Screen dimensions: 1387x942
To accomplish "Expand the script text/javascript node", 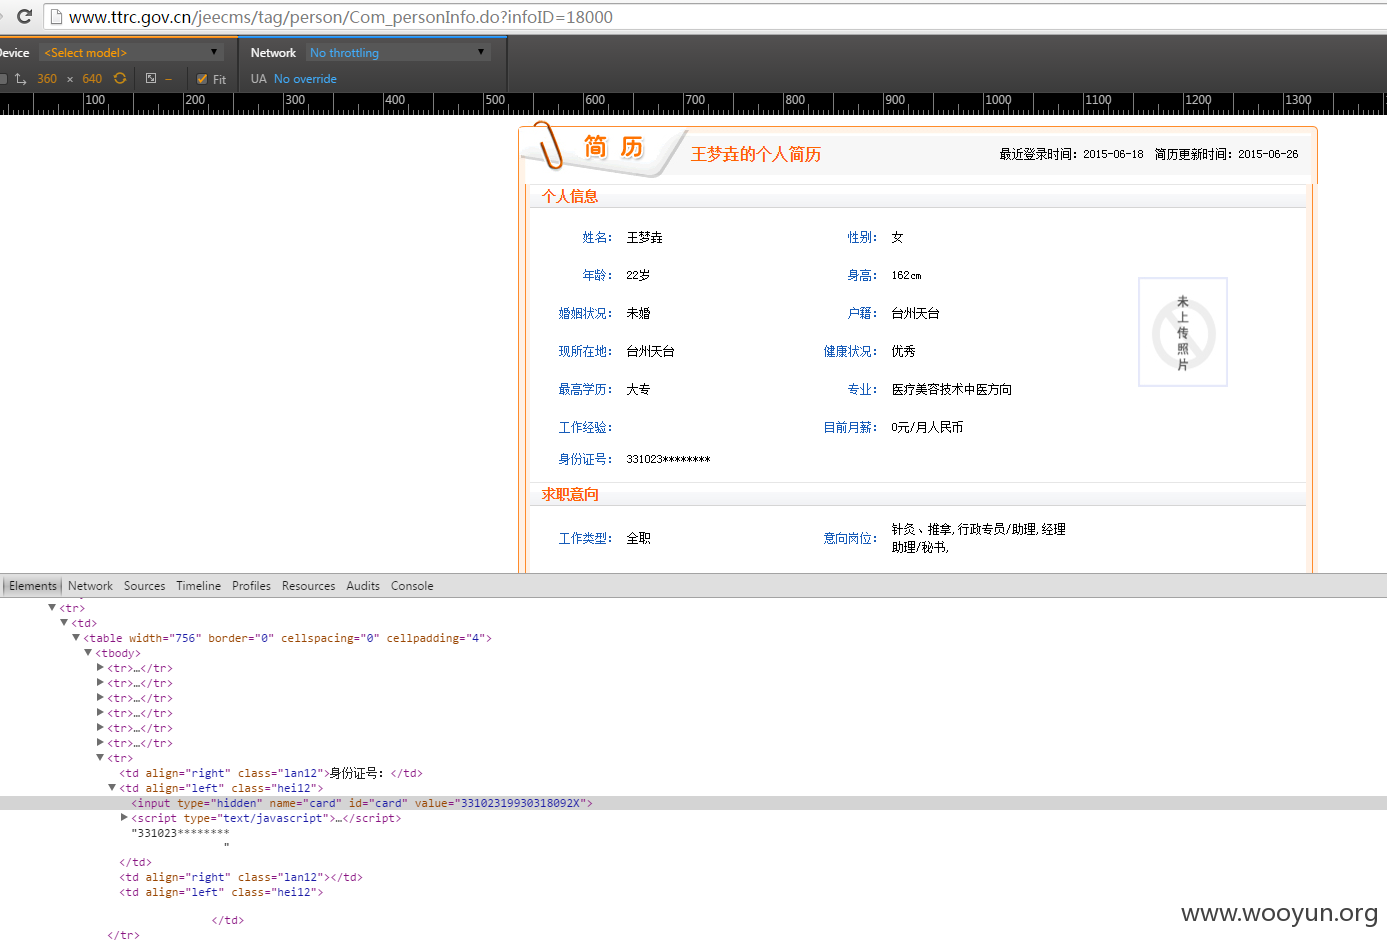I will (x=124, y=818).
